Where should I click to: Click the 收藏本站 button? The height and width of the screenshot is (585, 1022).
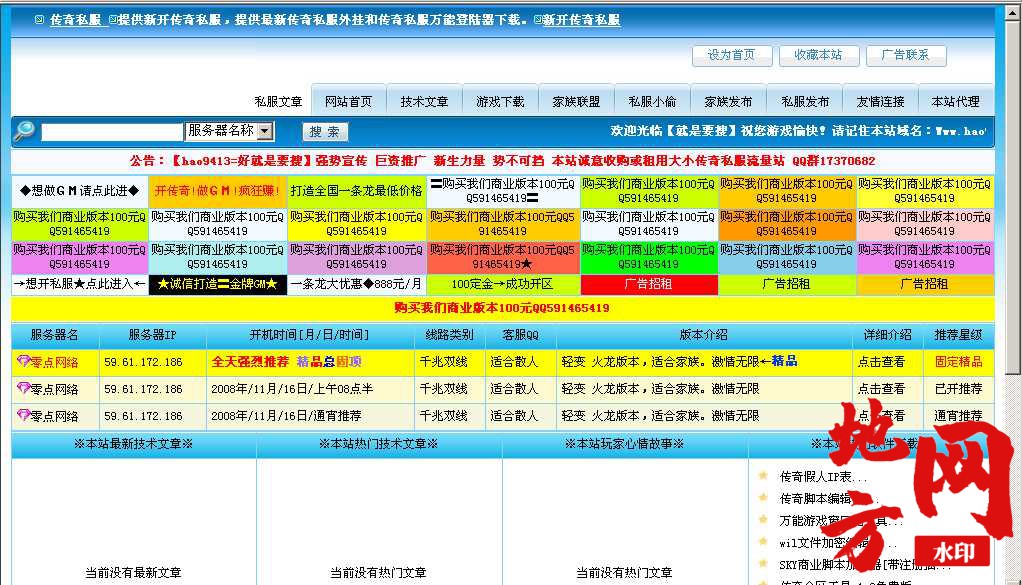(819, 55)
